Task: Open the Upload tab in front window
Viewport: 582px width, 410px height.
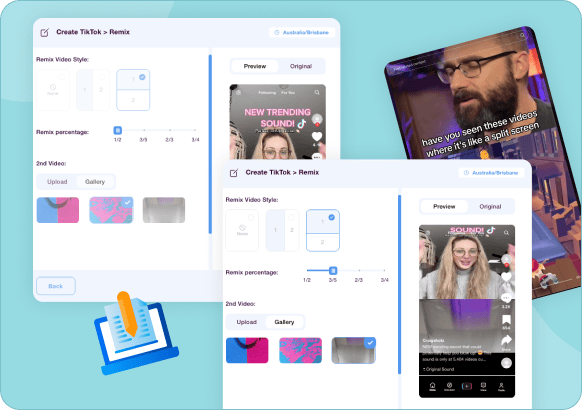Action: click(246, 322)
